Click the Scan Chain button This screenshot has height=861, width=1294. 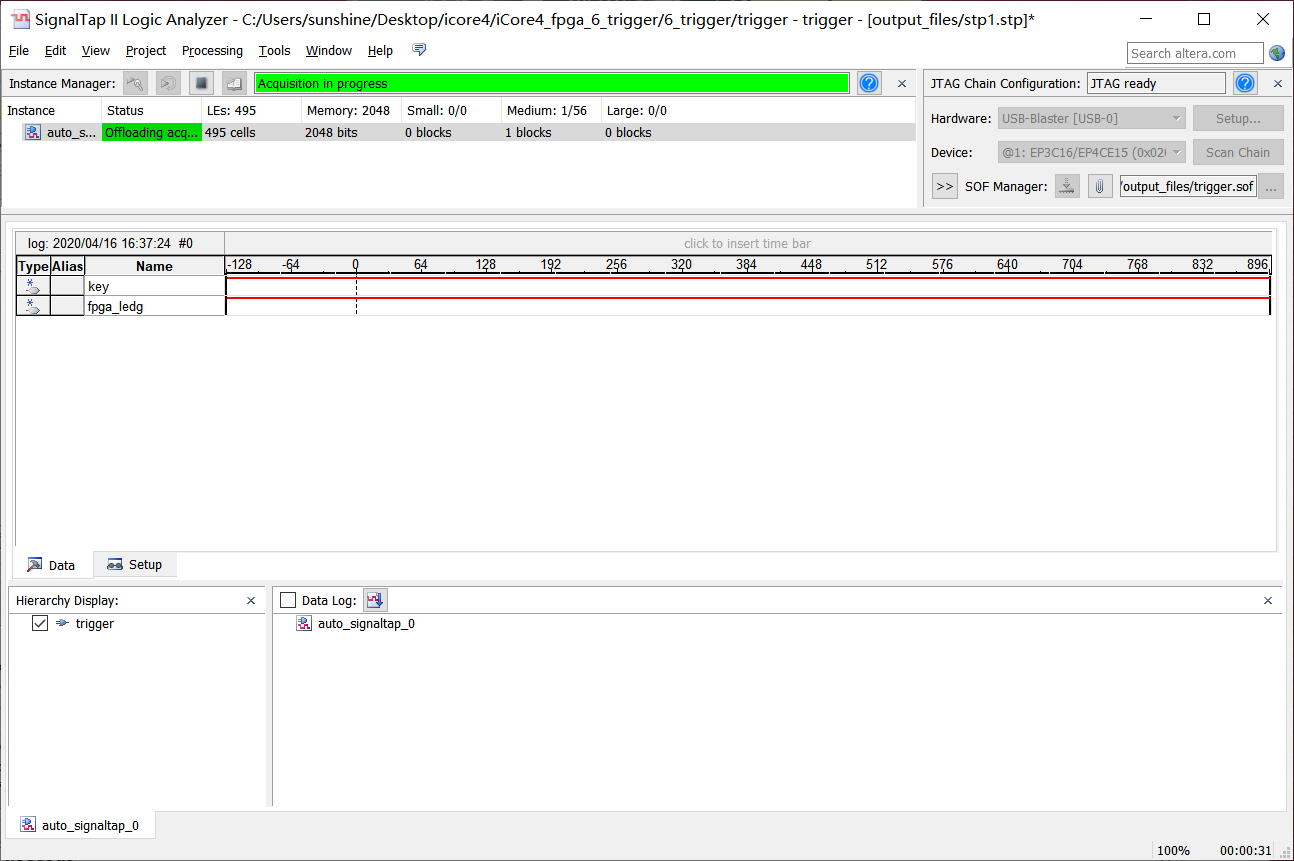(x=1237, y=152)
